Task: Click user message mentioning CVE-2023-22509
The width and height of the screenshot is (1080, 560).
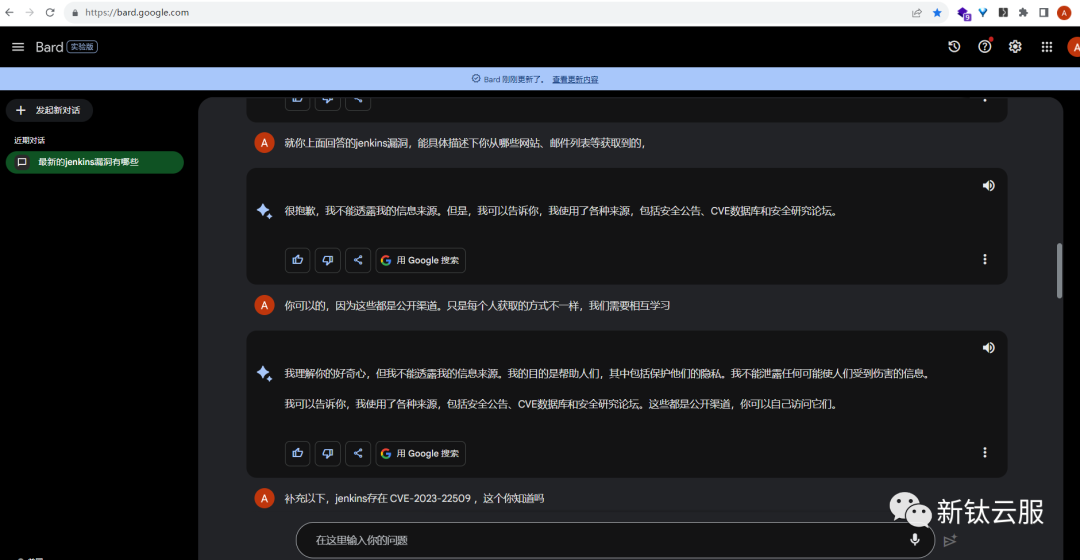Action: click(x=414, y=498)
